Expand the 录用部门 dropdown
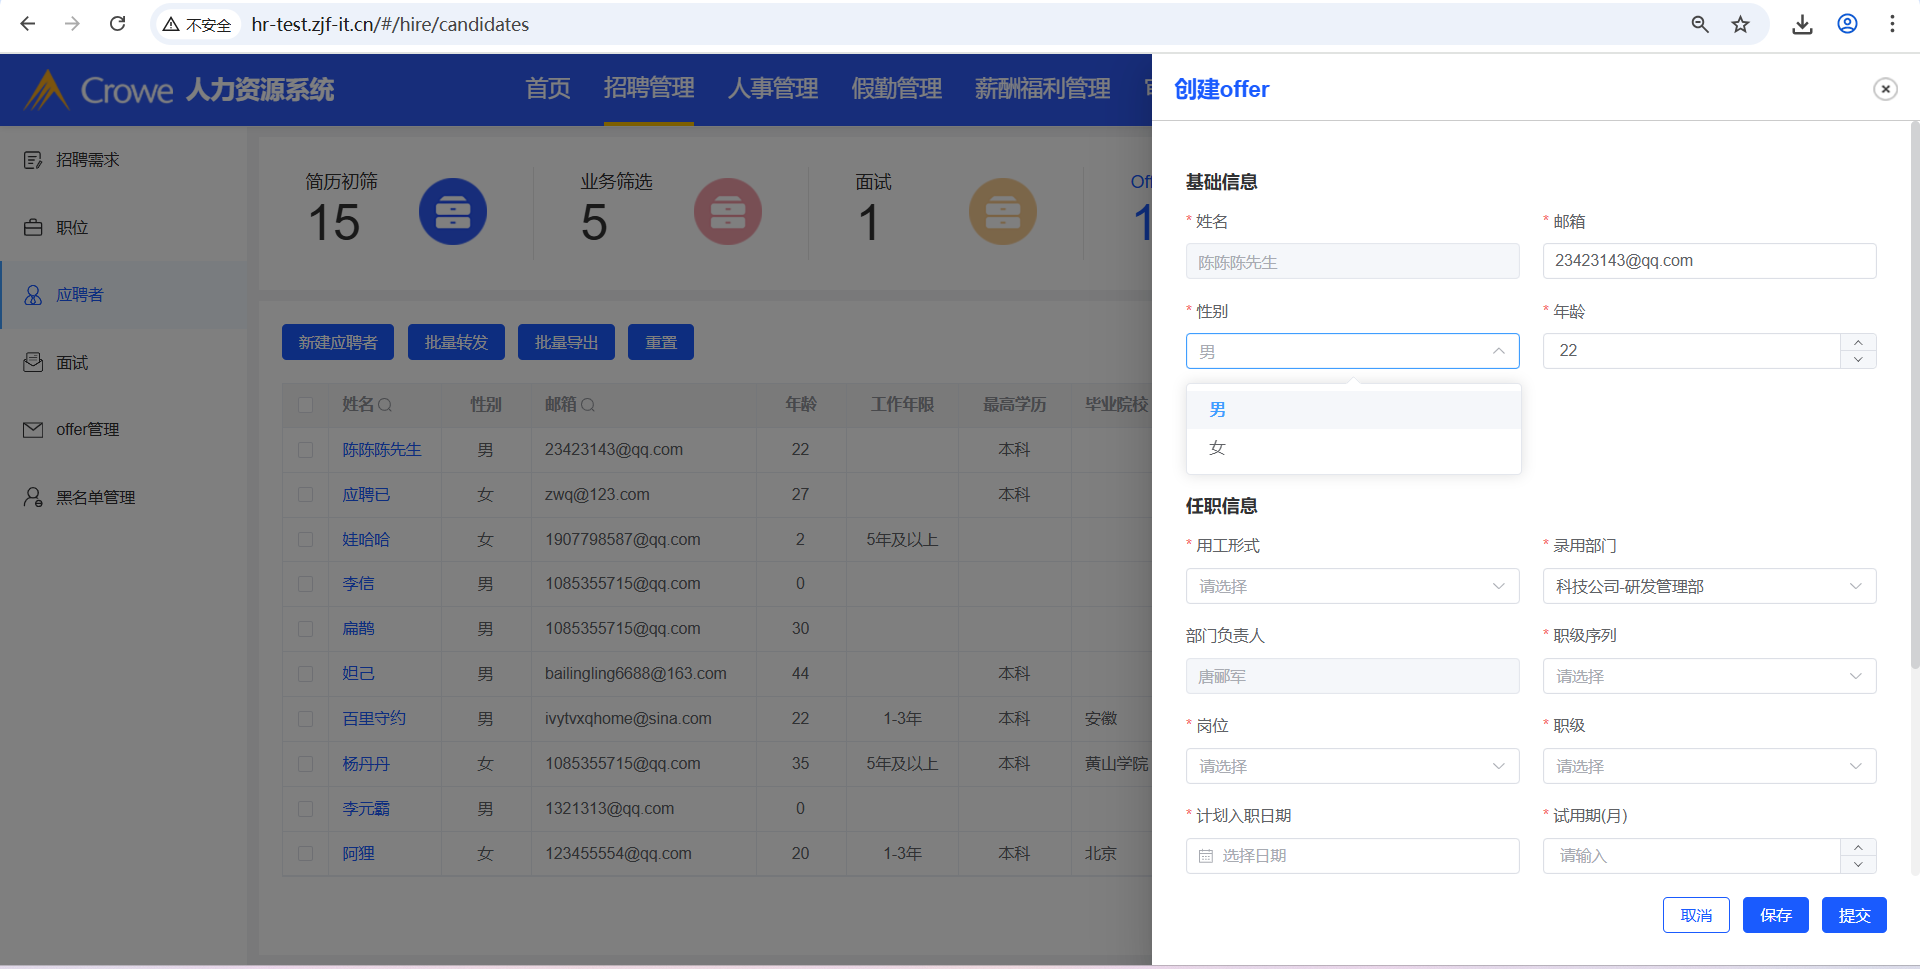The image size is (1920, 969). pos(1709,586)
